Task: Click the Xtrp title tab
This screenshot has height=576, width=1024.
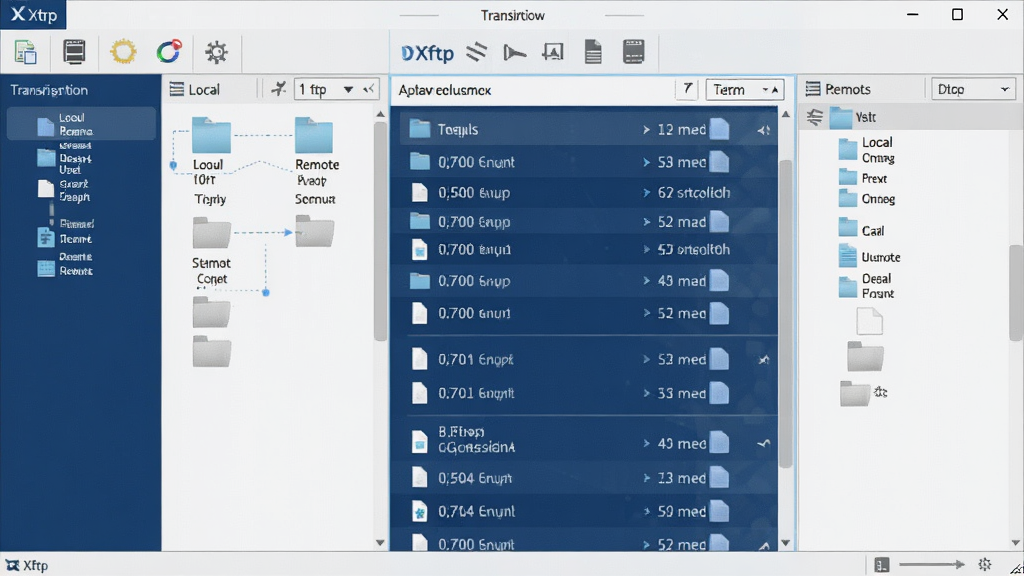Action: [33, 14]
